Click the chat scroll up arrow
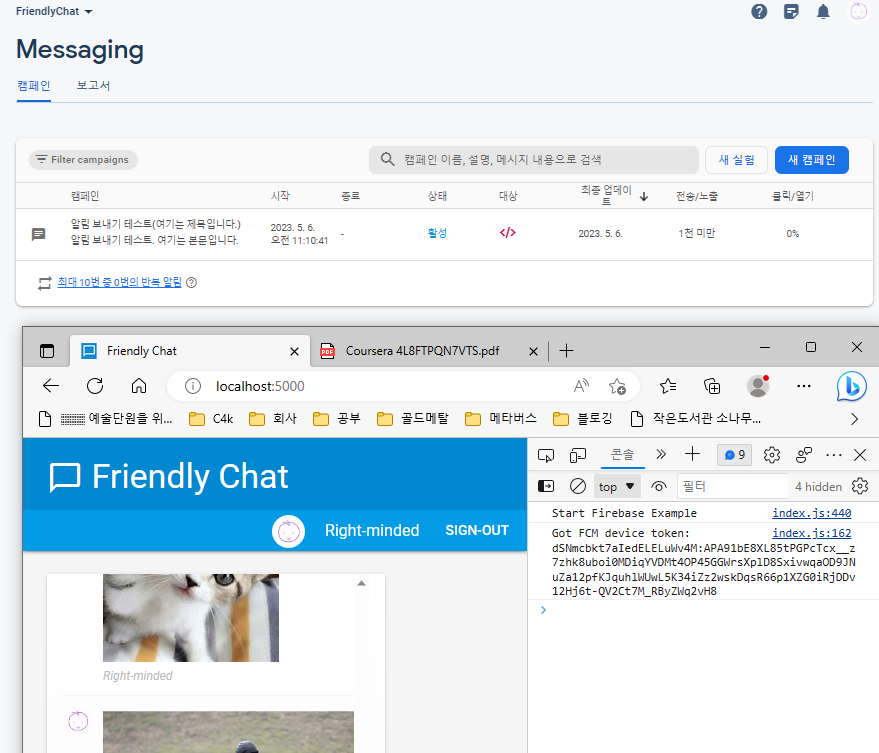Image resolution: width=879 pixels, height=753 pixels. pos(361,584)
